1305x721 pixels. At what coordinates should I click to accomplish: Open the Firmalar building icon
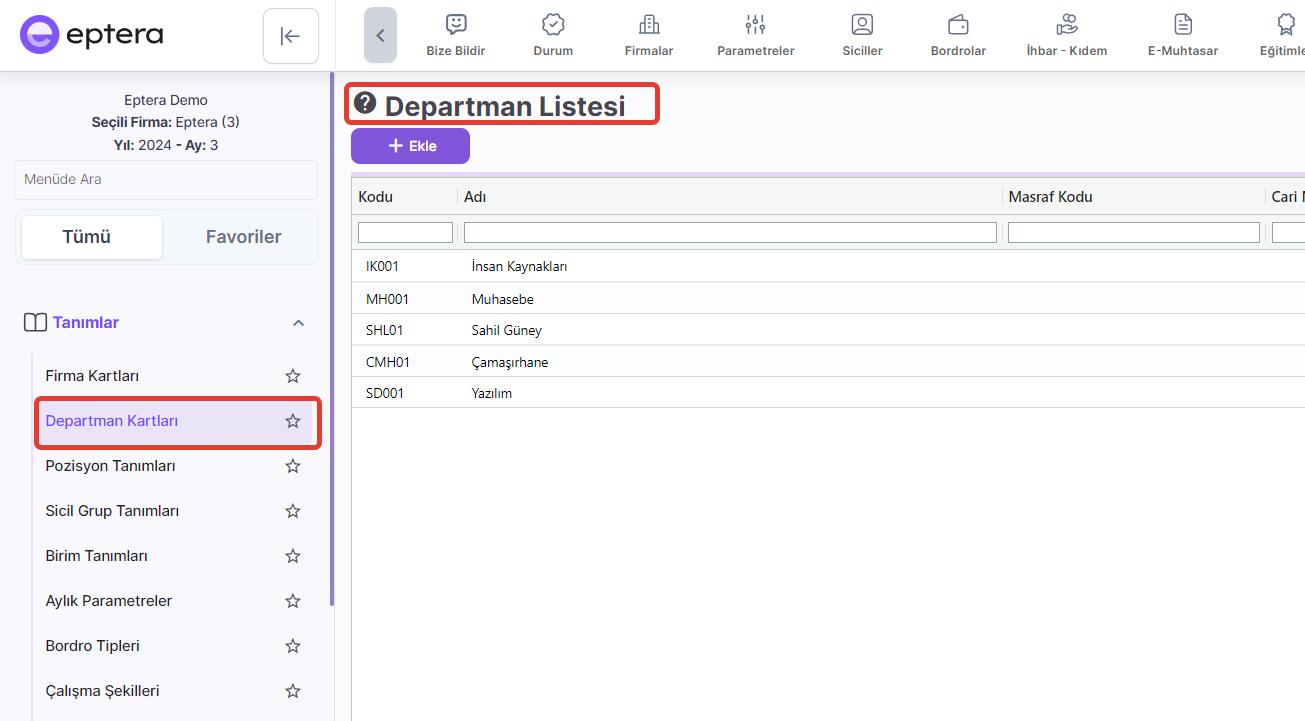click(649, 25)
